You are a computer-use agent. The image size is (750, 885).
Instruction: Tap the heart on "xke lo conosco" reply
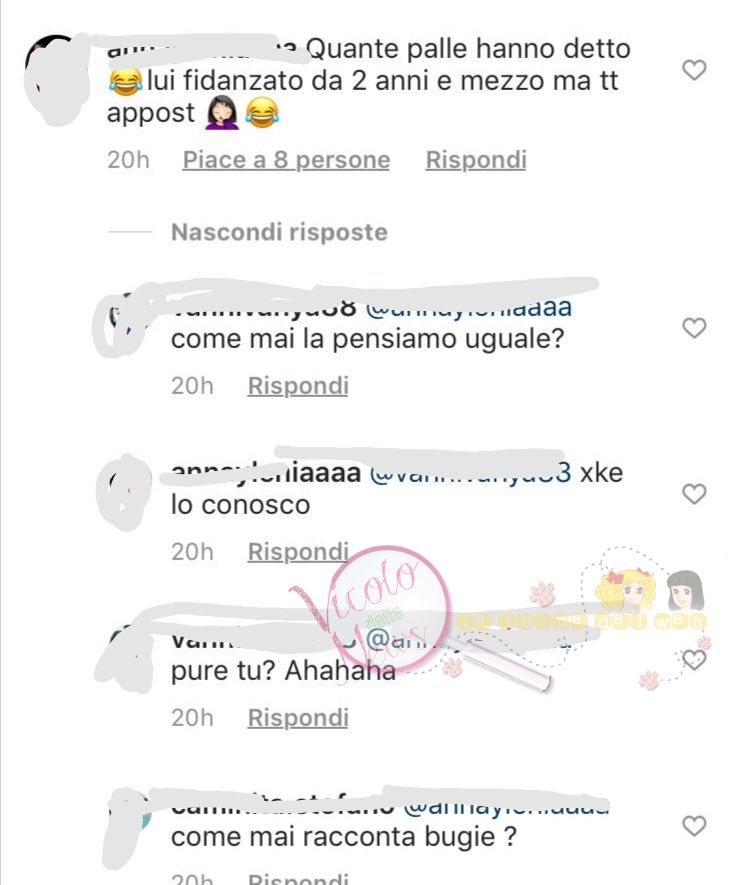point(694,494)
